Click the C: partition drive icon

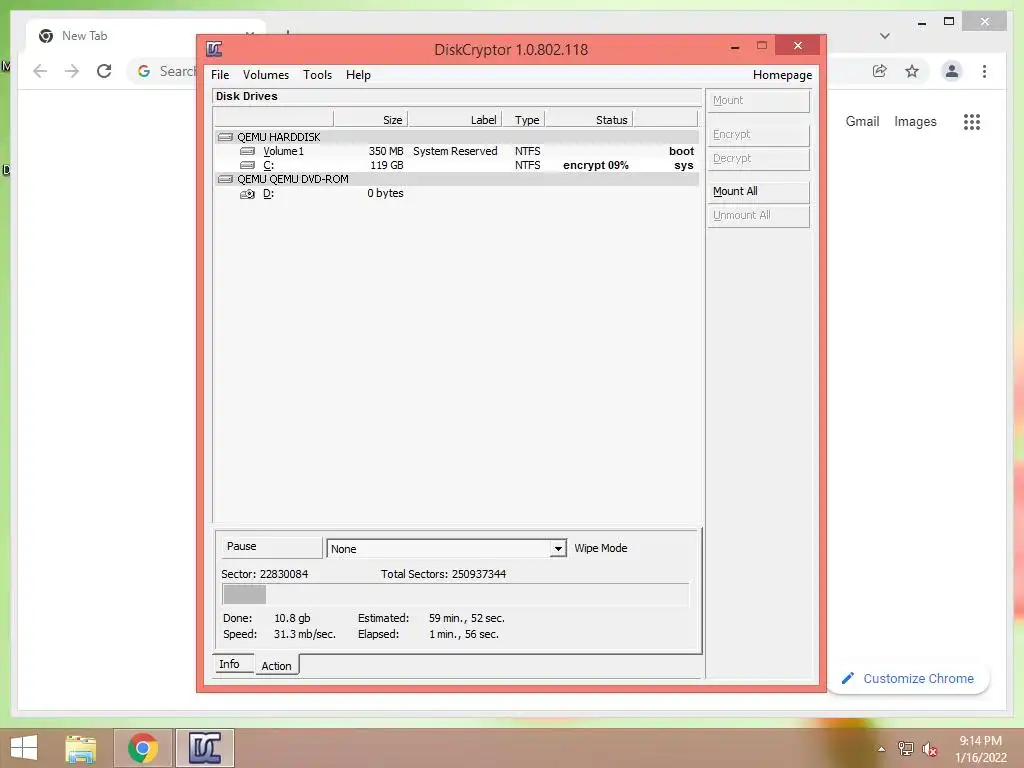248,165
